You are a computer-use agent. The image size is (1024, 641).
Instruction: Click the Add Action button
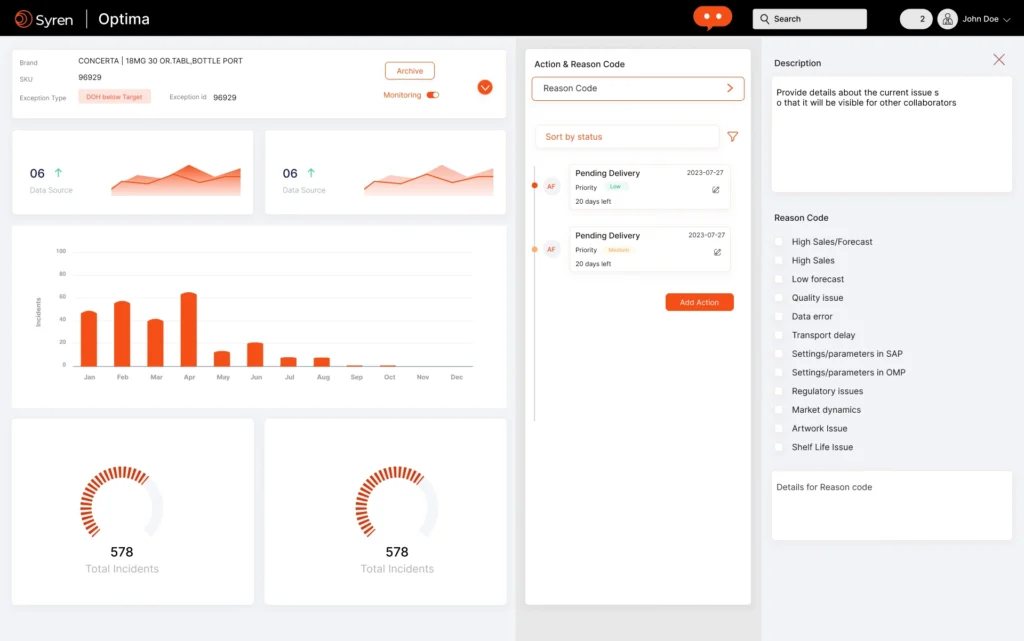699,302
